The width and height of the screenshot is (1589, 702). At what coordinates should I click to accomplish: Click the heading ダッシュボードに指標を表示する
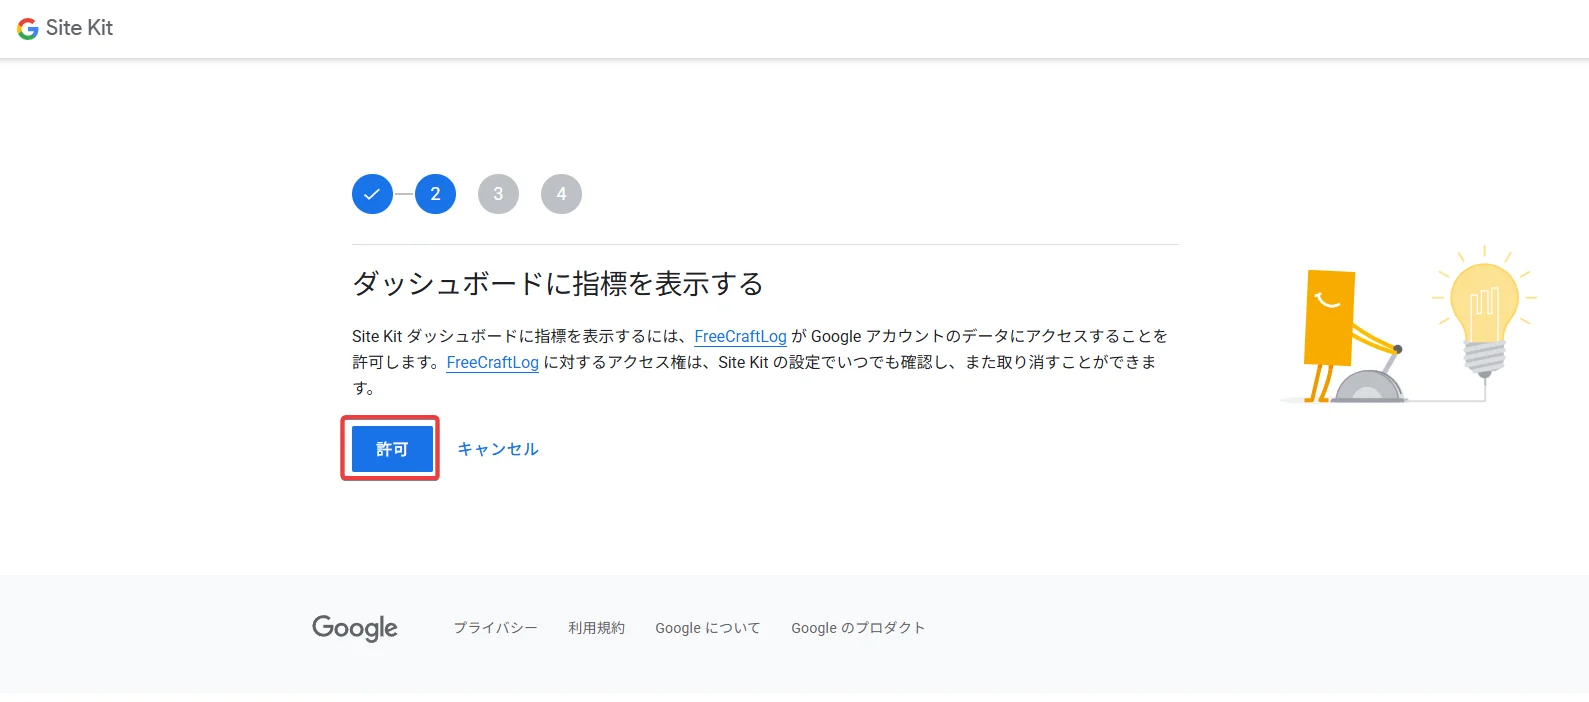[x=558, y=284]
